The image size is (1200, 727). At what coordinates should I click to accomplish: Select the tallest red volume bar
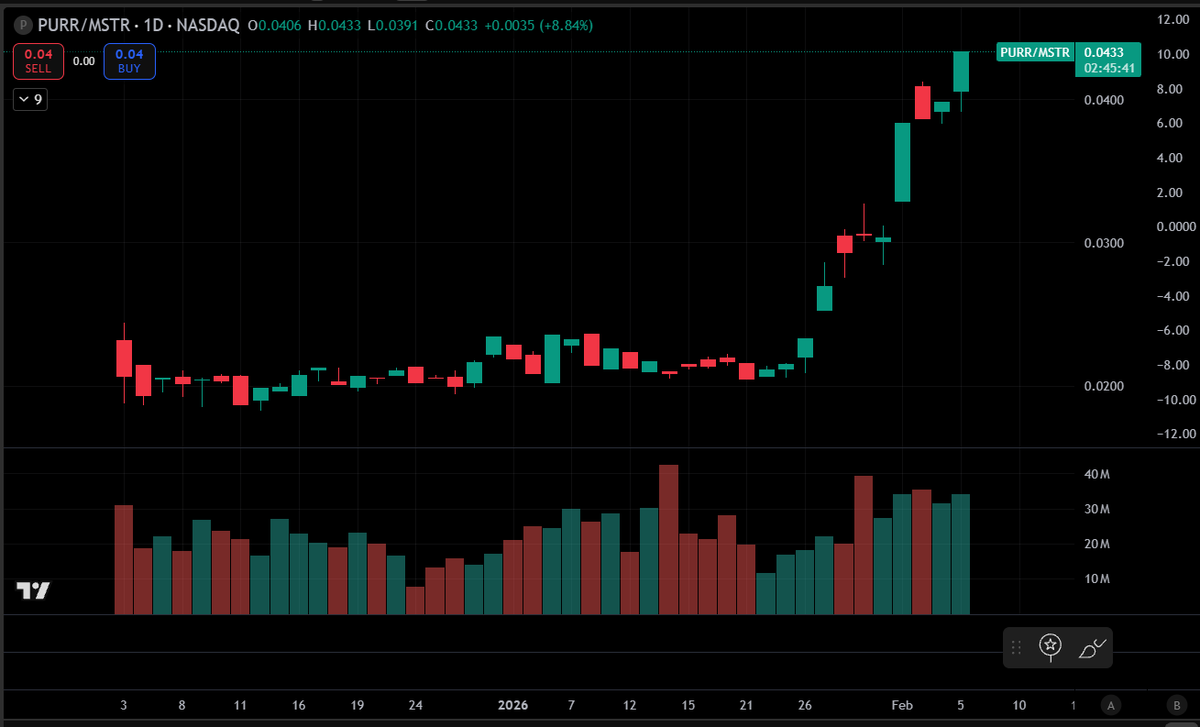(669, 540)
